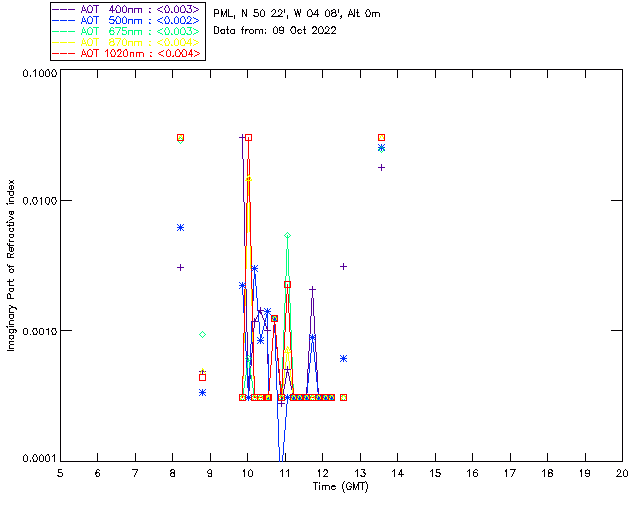Click the x-axis tick label 5

click(x=60, y=473)
